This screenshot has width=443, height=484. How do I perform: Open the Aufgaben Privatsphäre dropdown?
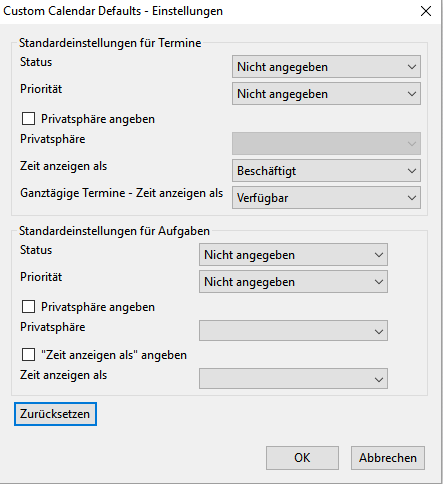pos(293,331)
